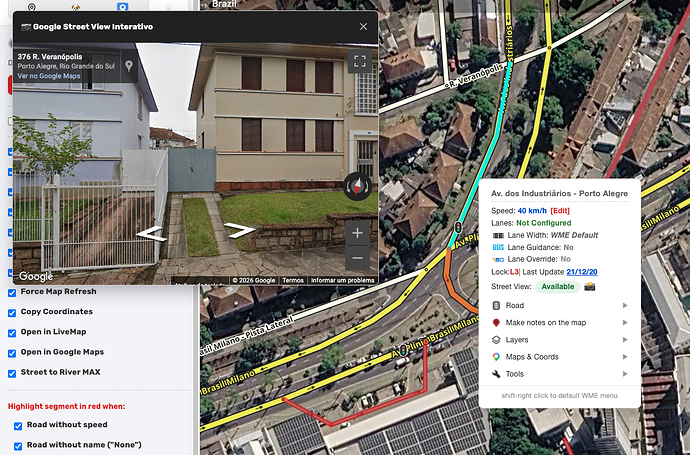
Task: Toggle Open in Google Maps checkbox
Action: 12,353
